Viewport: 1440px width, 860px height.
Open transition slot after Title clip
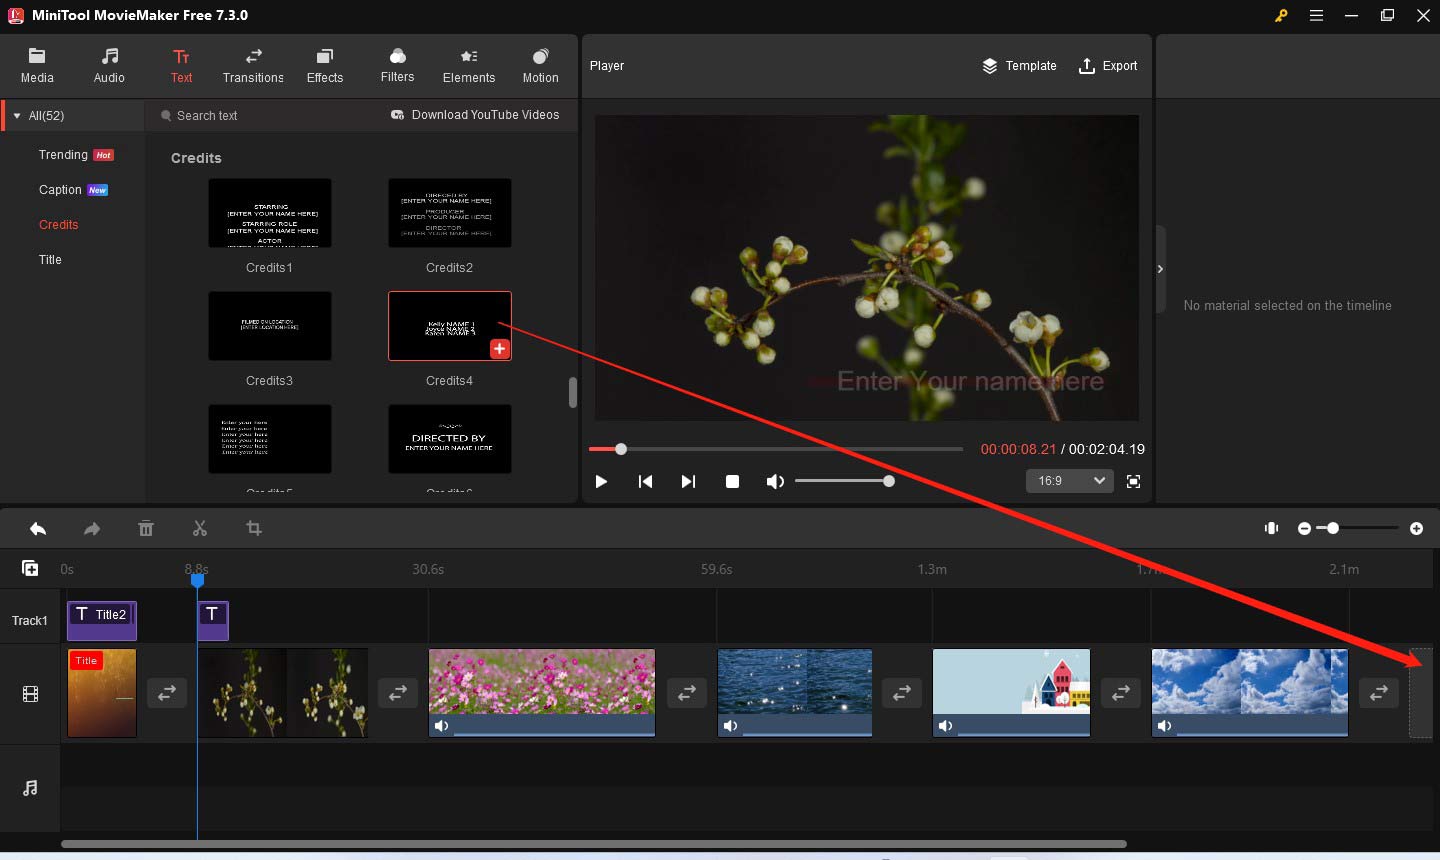[167, 693]
